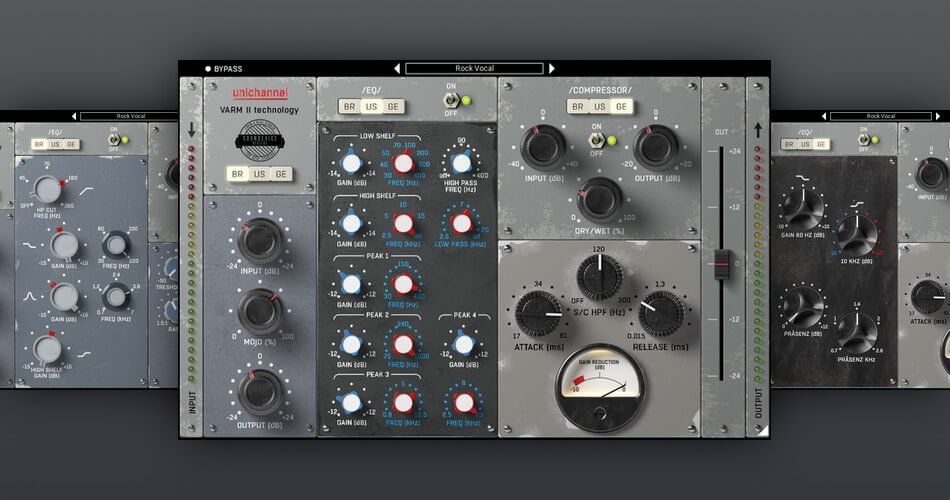The width and height of the screenshot is (950, 500).
Task: Click the Low Shelf FREQ (Hz) red knob
Action: click(403, 163)
